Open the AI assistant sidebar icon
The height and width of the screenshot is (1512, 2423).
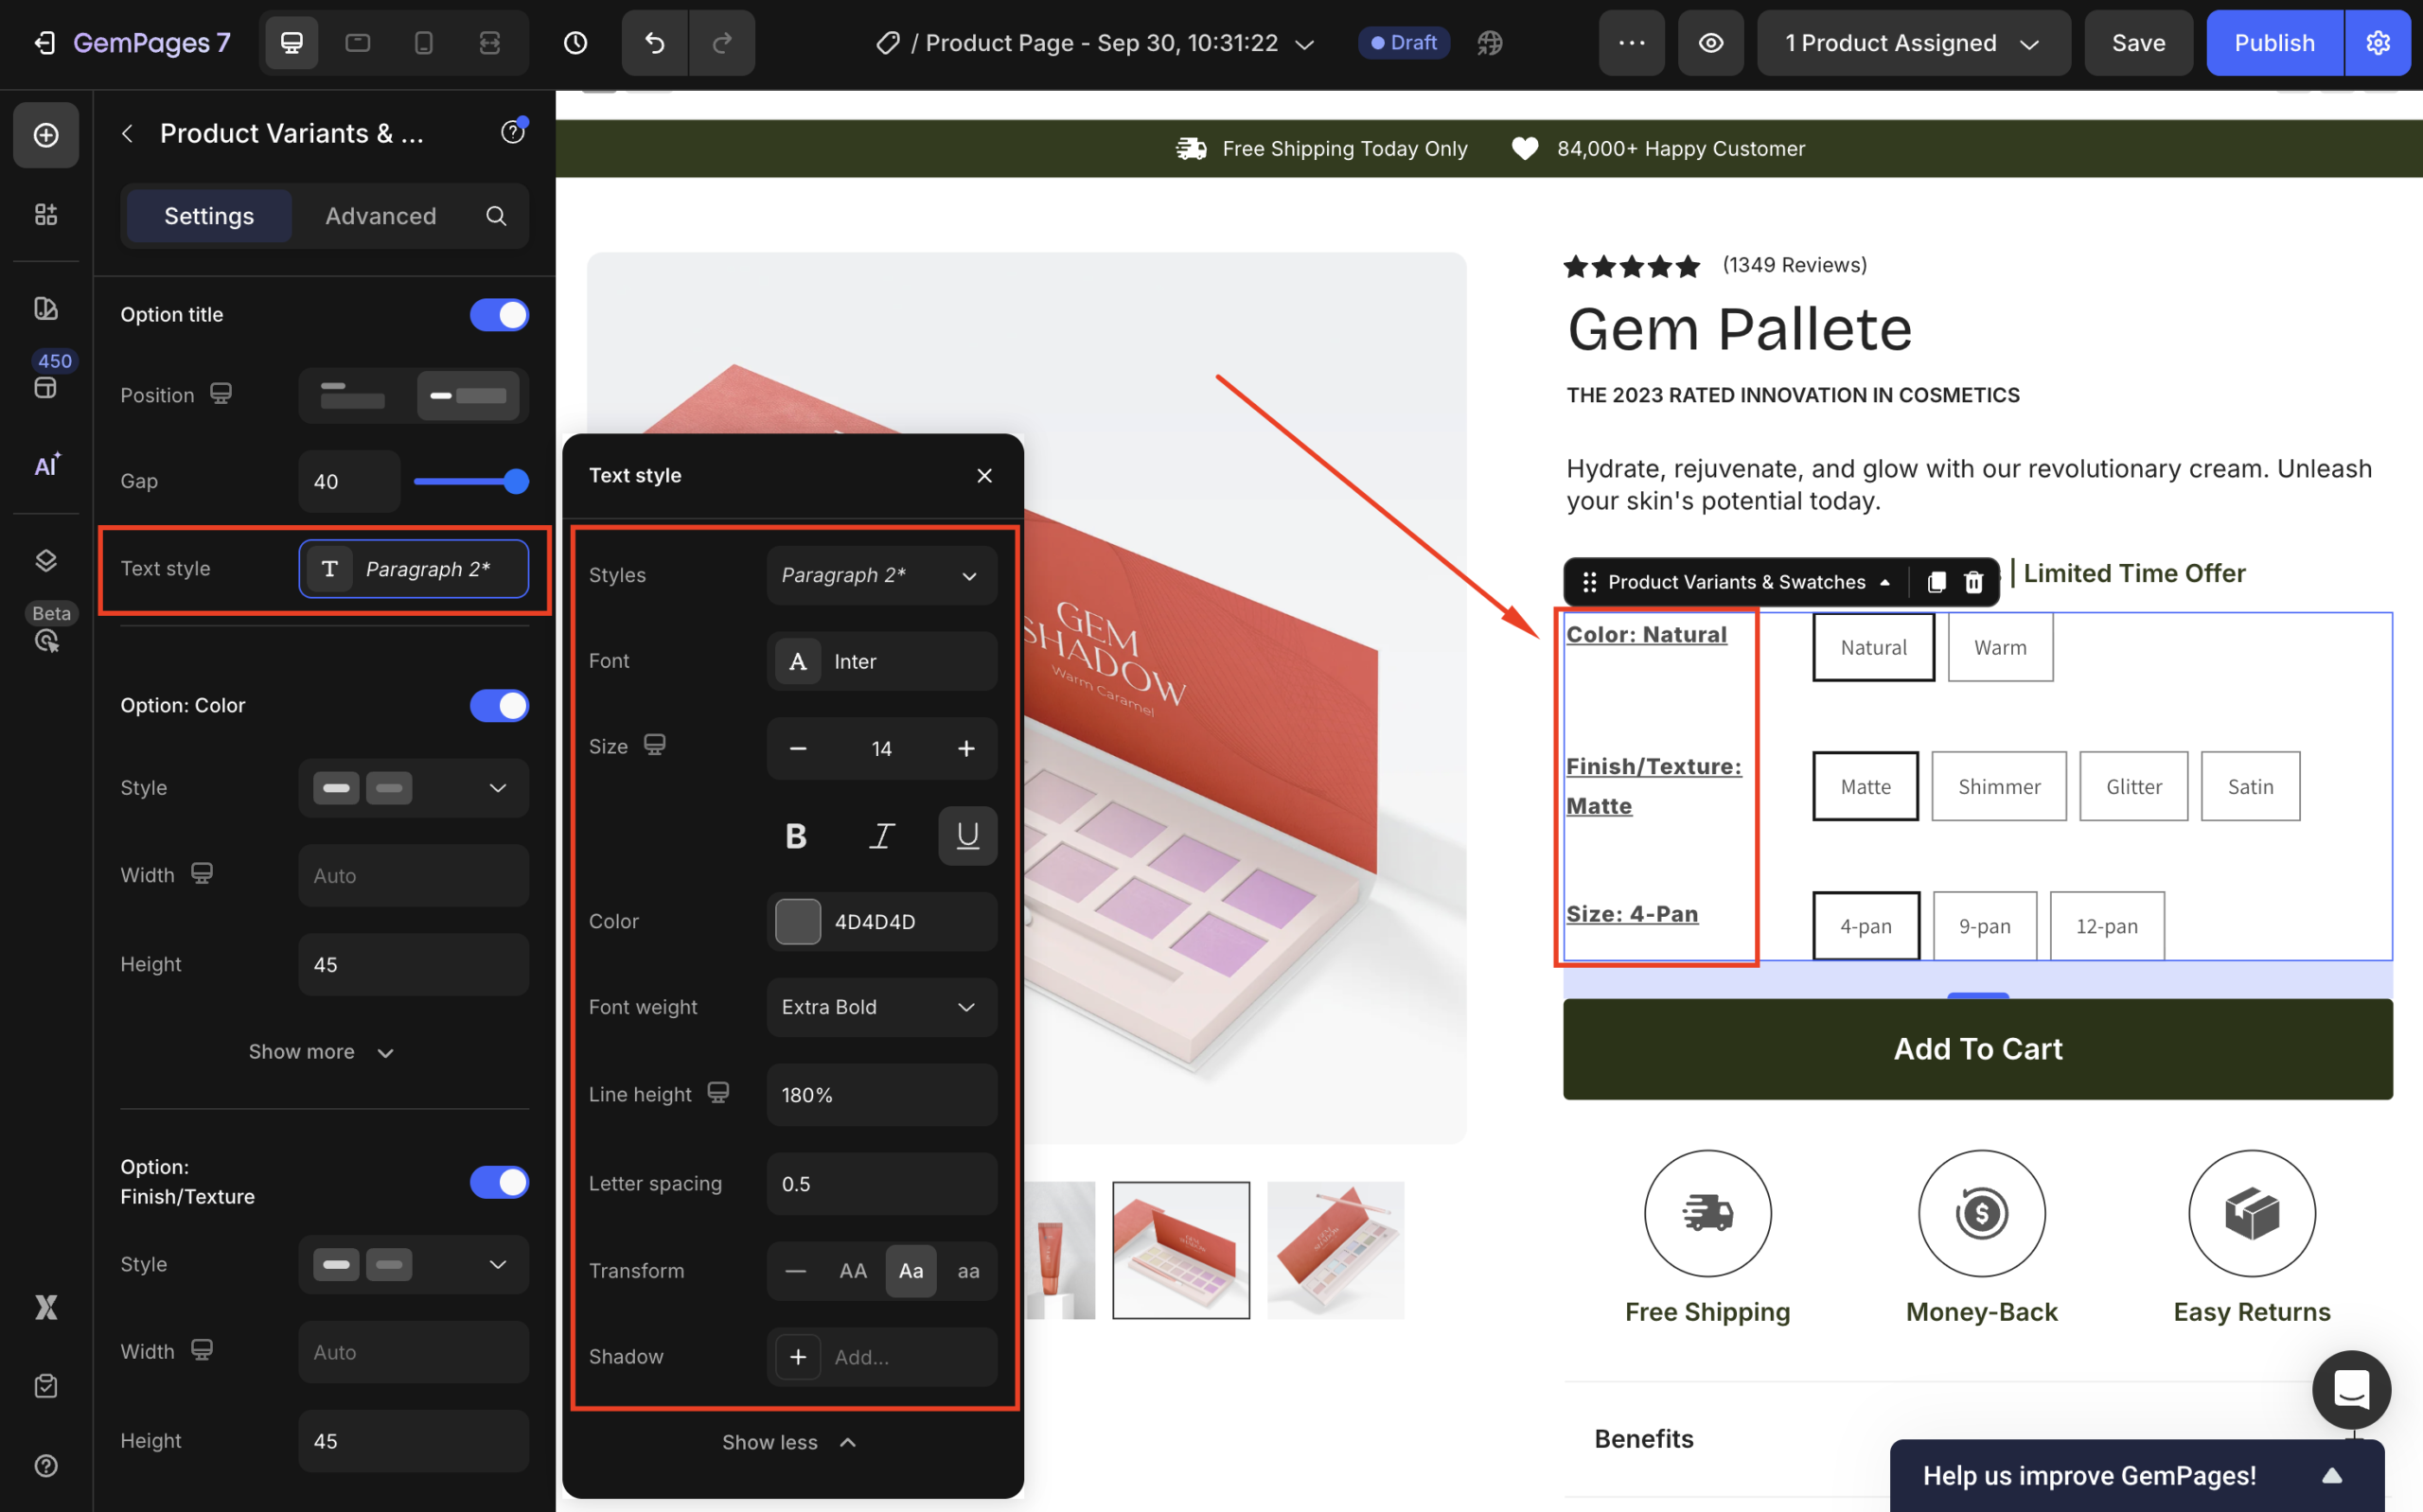point(46,465)
